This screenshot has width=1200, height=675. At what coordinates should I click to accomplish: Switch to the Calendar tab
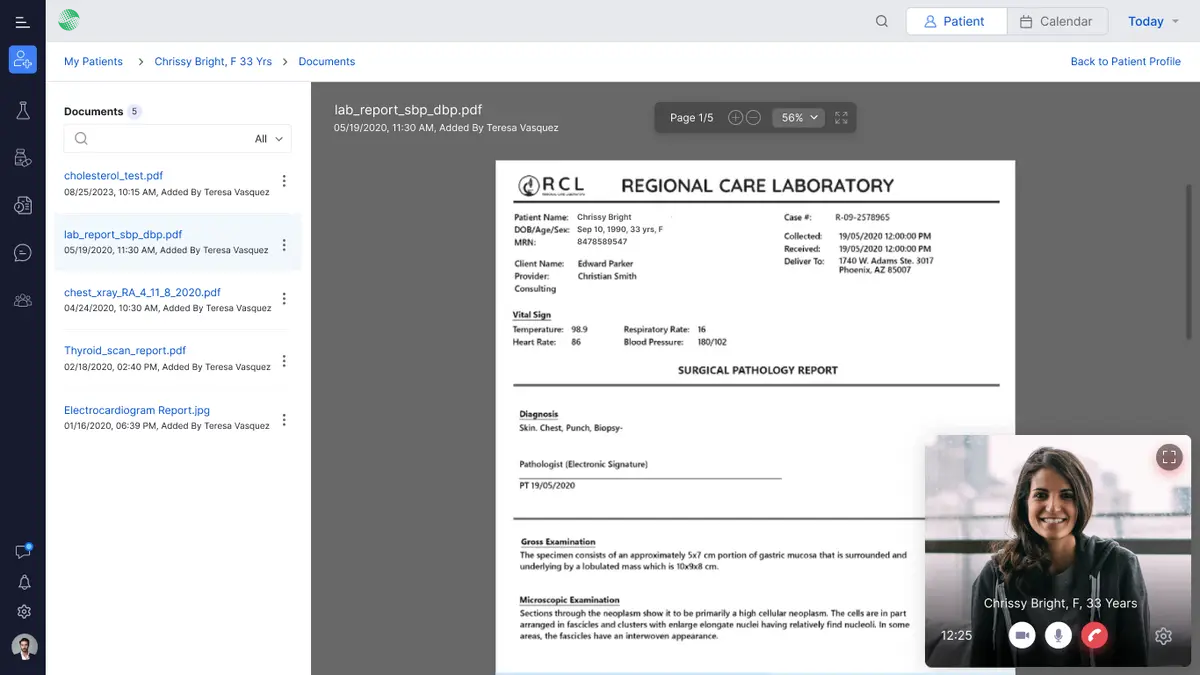(1057, 21)
